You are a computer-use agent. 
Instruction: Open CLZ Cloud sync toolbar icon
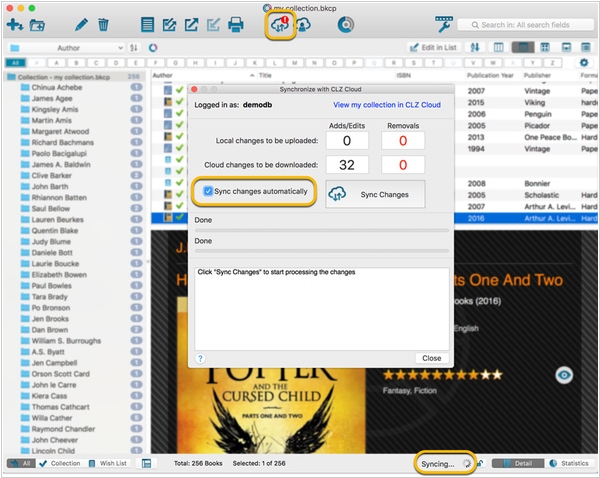(x=278, y=24)
